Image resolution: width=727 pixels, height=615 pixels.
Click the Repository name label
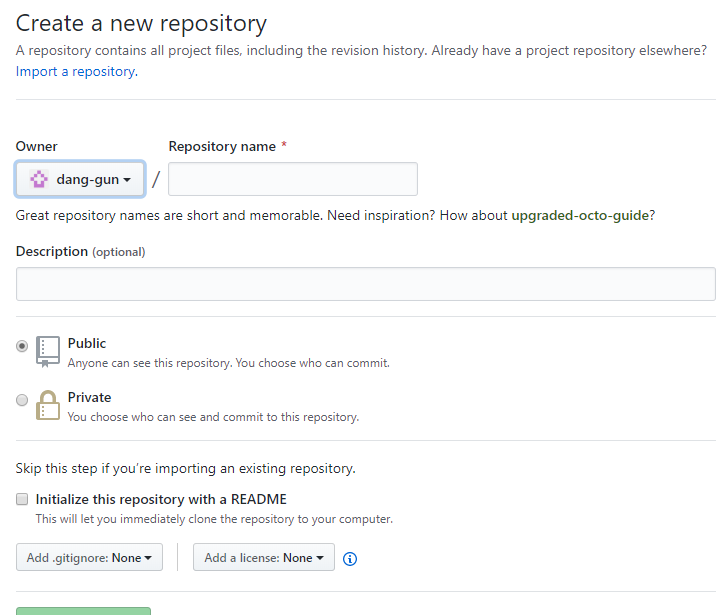(222, 147)
